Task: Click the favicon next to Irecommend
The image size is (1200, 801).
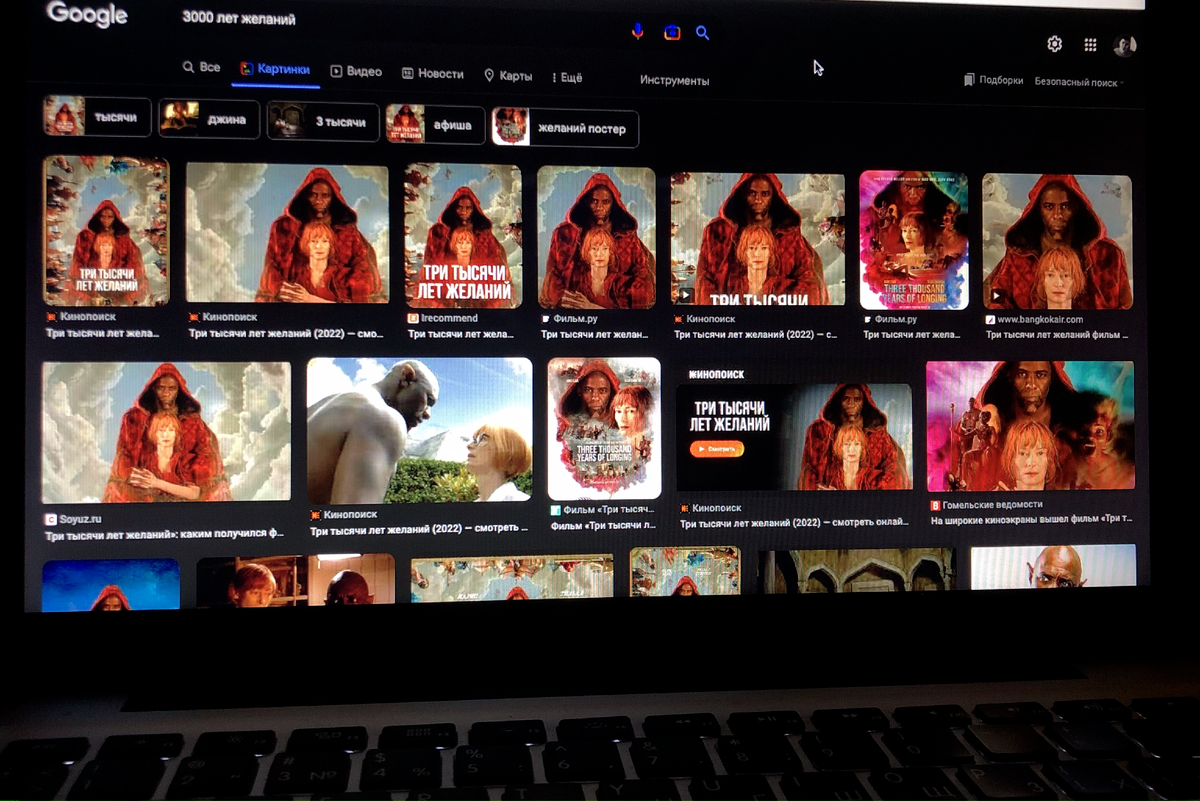Action: 413,318
